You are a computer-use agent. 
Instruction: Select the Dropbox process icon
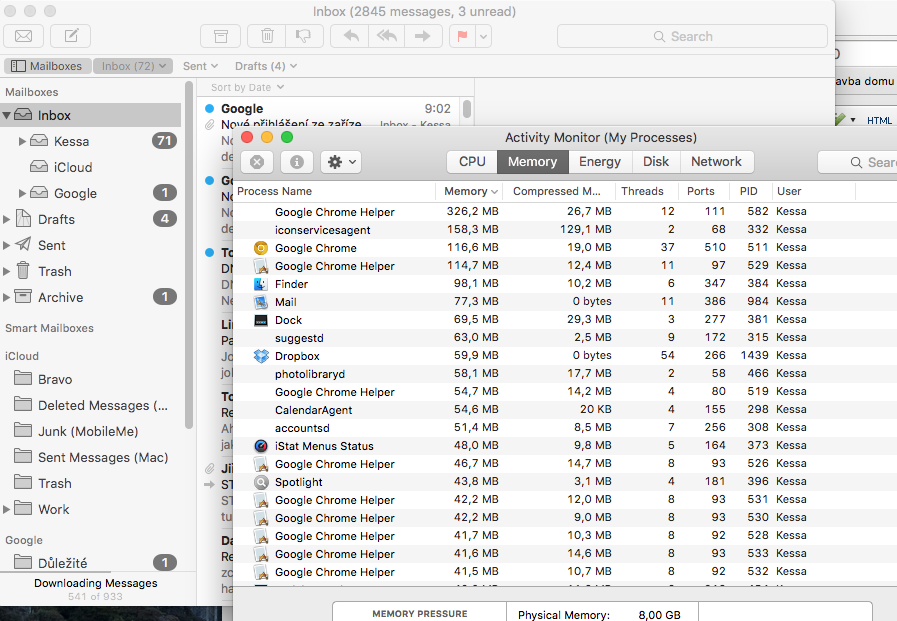[261, 356]
